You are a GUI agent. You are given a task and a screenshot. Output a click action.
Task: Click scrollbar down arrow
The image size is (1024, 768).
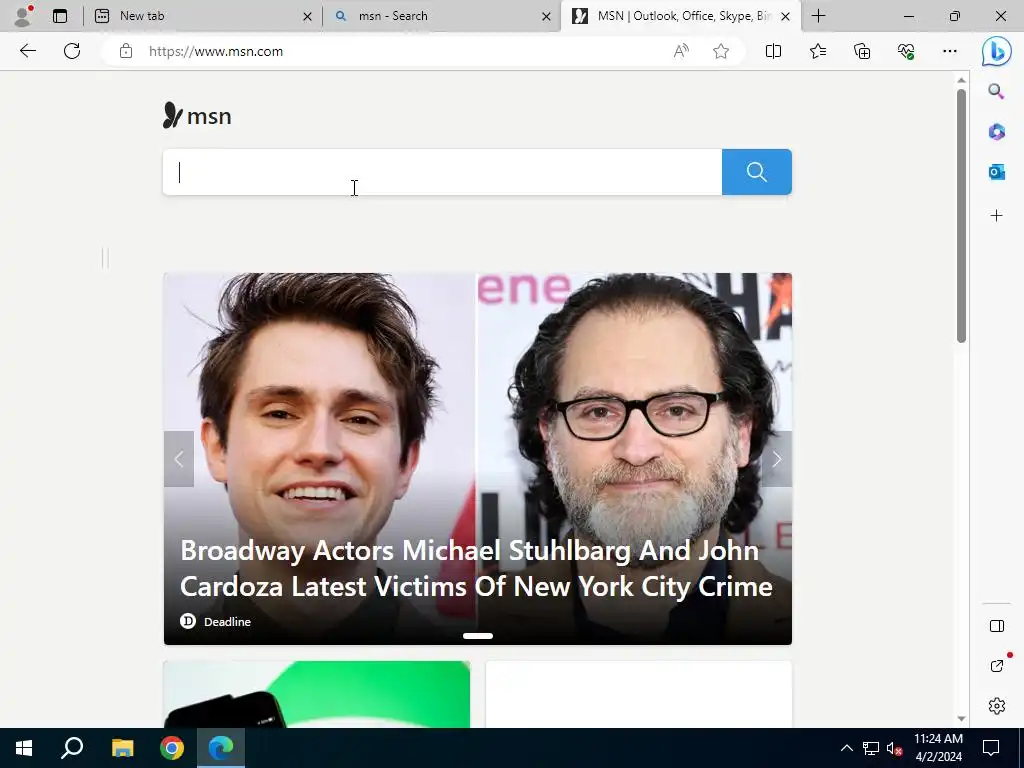pyautogui.click(x=961, y=718)
